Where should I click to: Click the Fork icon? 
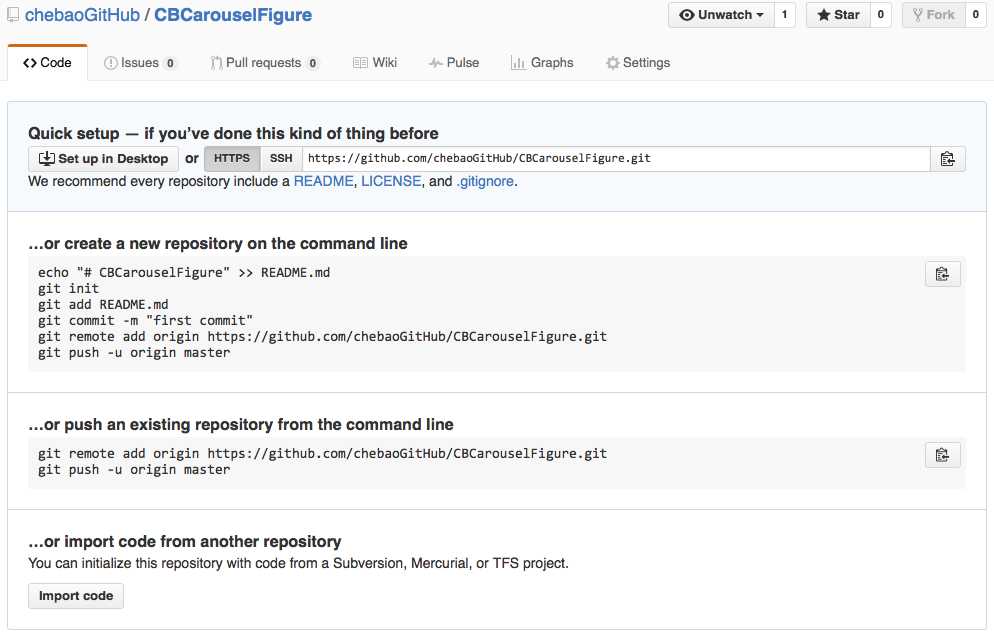tap(918, 15)
